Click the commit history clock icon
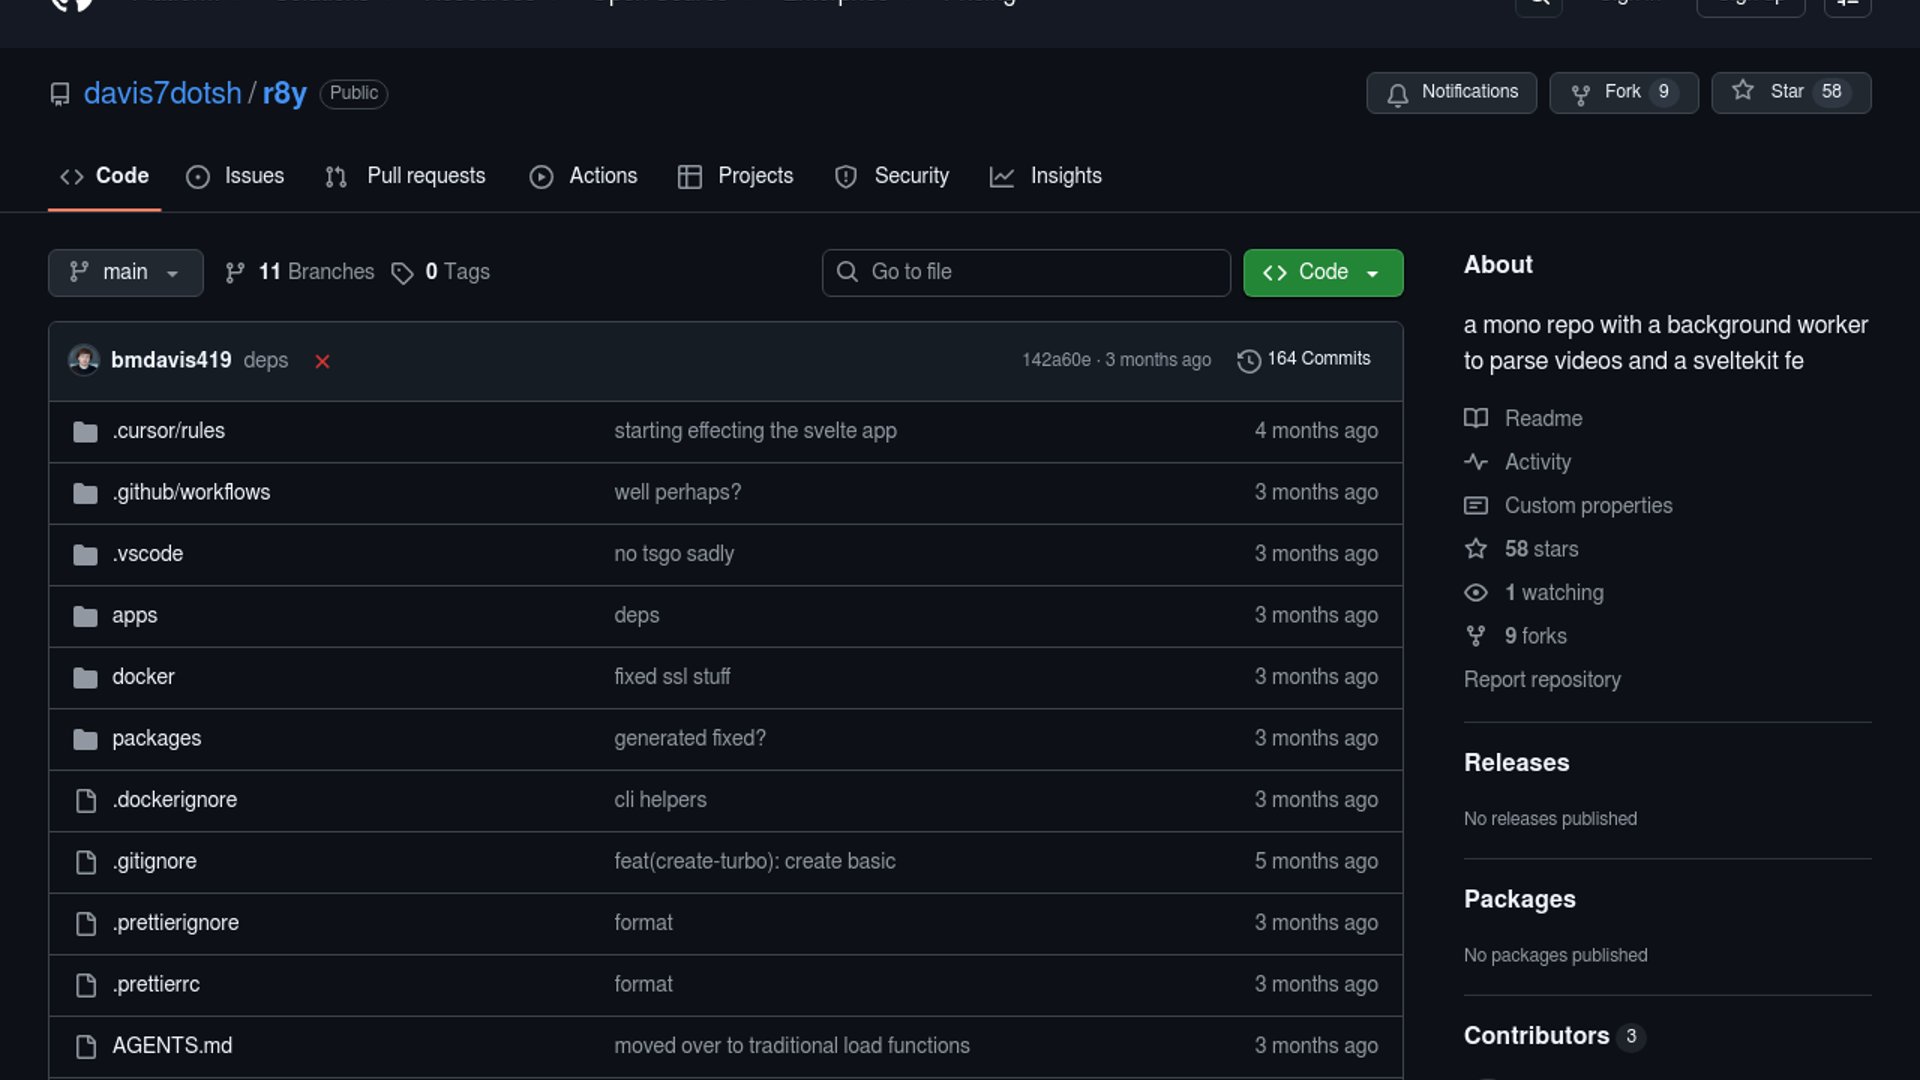This screenshot has width=1920, height=1080. pos(1248,360)
